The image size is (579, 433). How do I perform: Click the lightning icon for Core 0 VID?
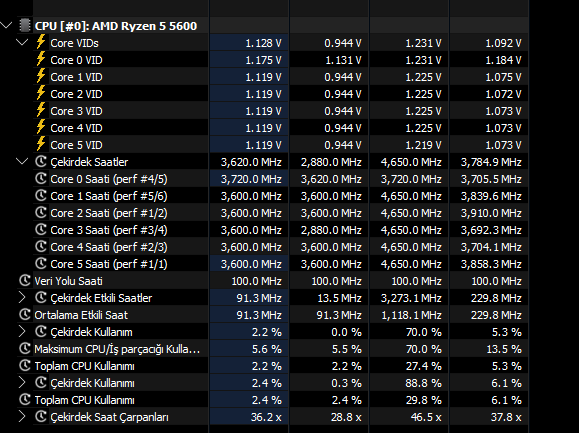(41, 59)
